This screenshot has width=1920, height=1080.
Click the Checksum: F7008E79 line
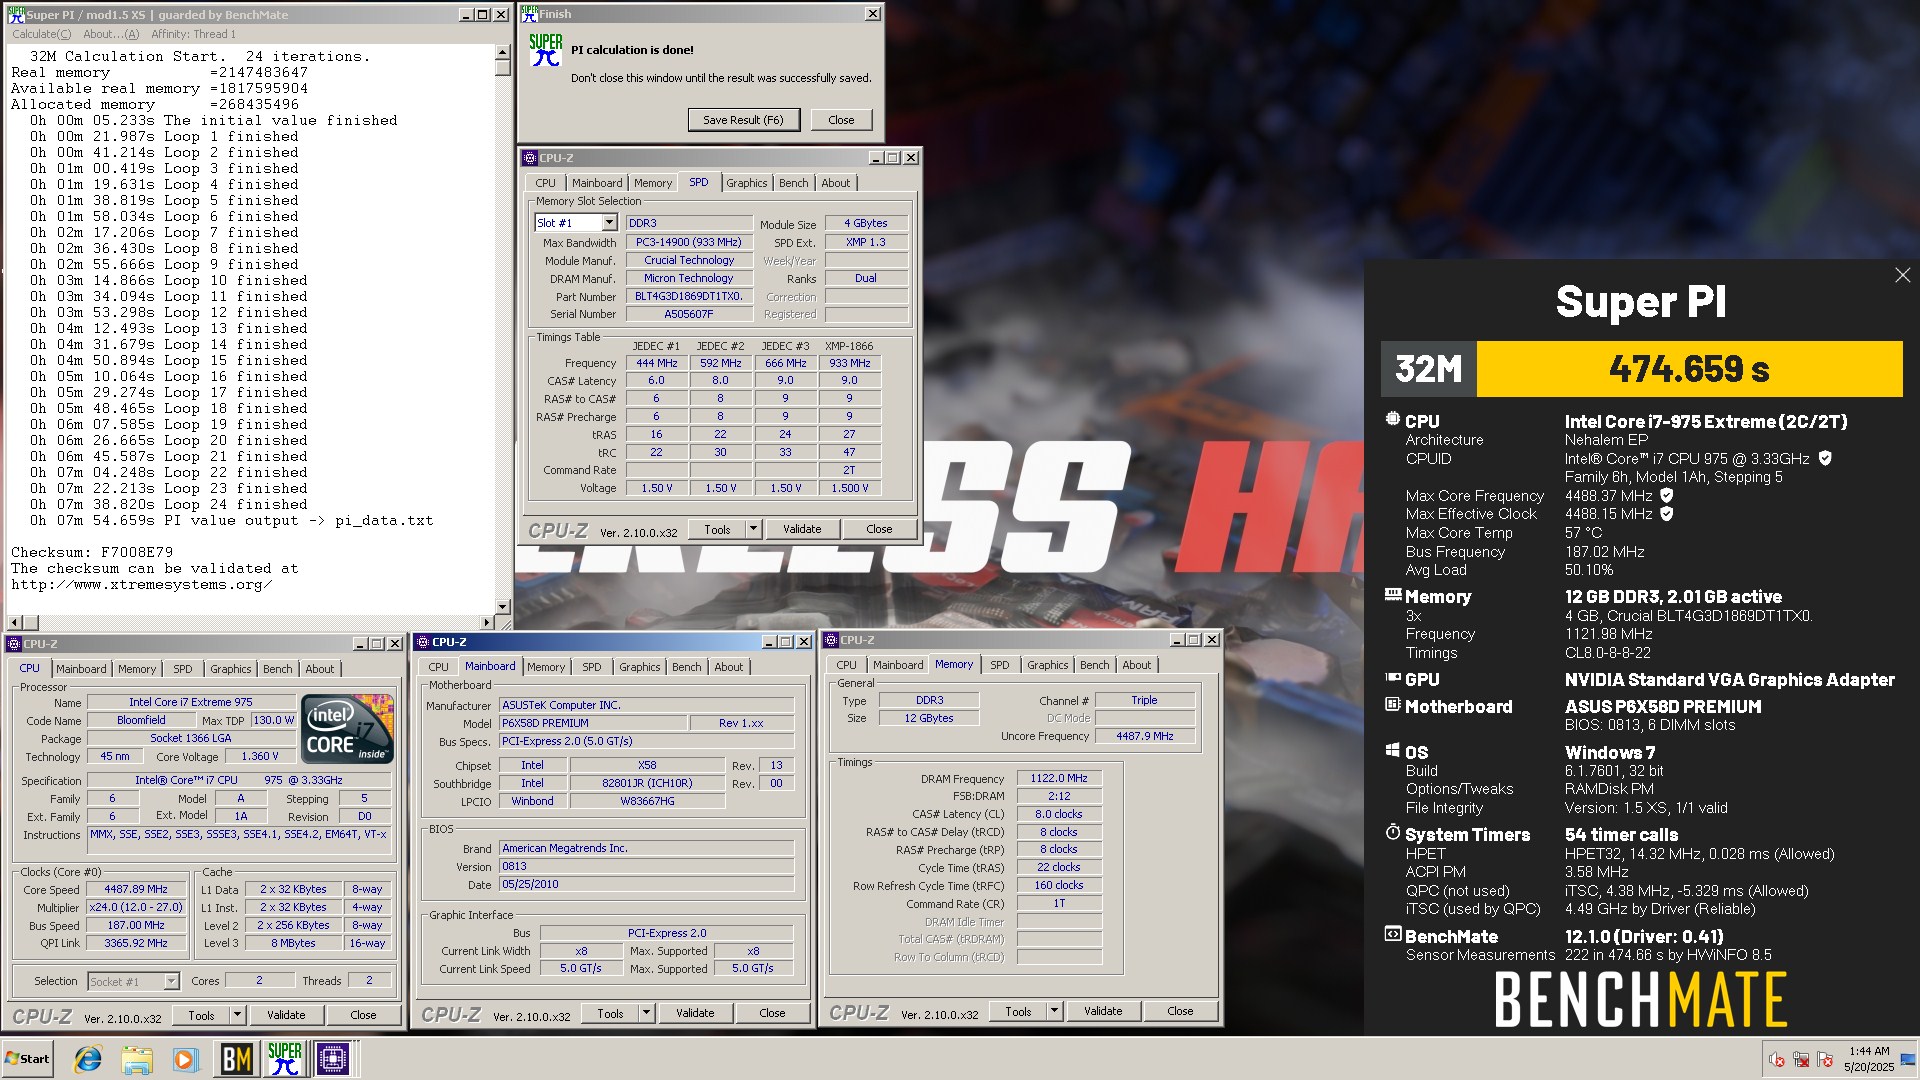92,552
